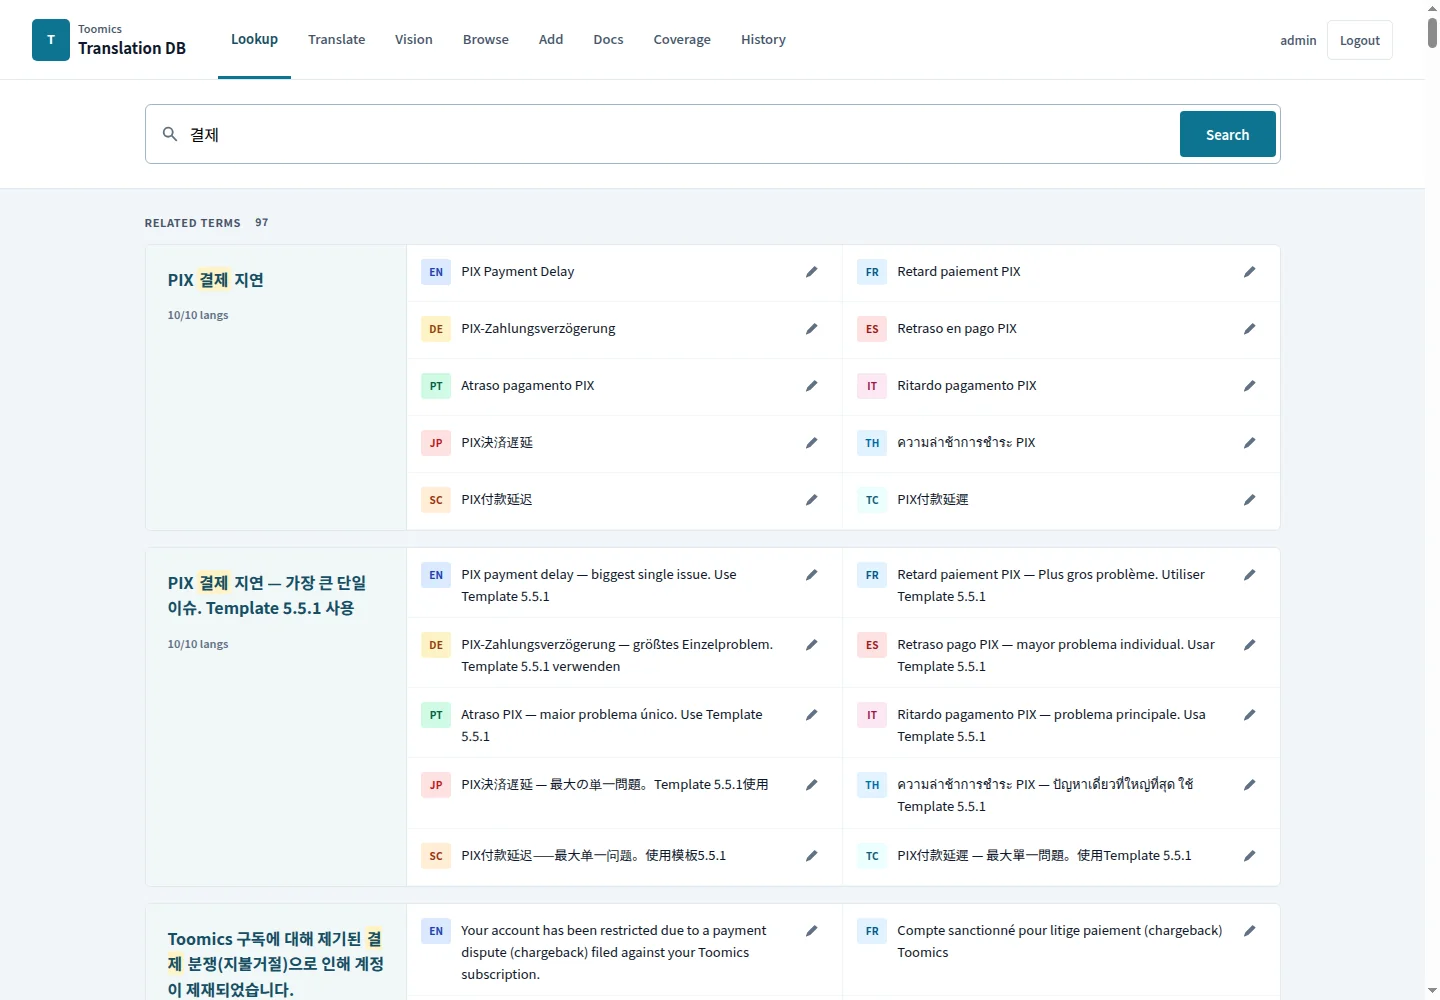This screenshot has height=1000, width=1440.
Task: Edit DE 'größtes Einzelproblem' translation
Action: coord(812,645)
